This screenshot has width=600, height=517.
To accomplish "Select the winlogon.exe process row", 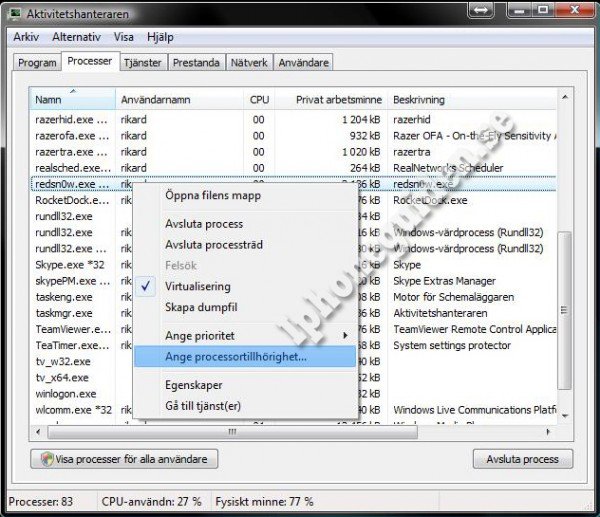I will click(293, 394).
